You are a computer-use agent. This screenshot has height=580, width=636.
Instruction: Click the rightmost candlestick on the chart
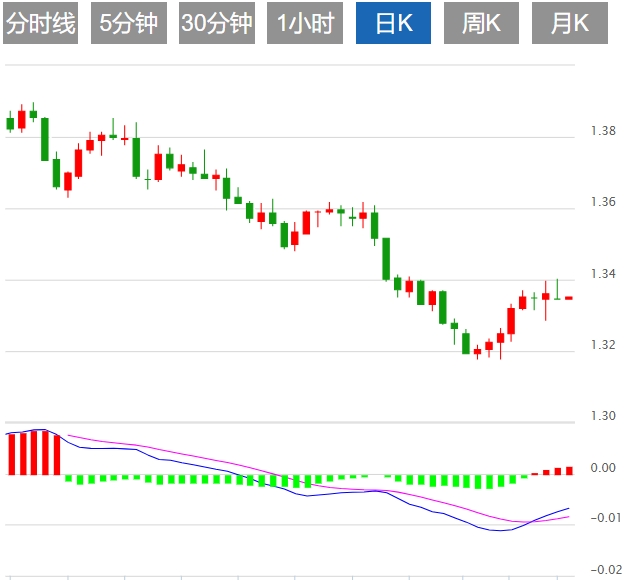[x=569, y=298]
